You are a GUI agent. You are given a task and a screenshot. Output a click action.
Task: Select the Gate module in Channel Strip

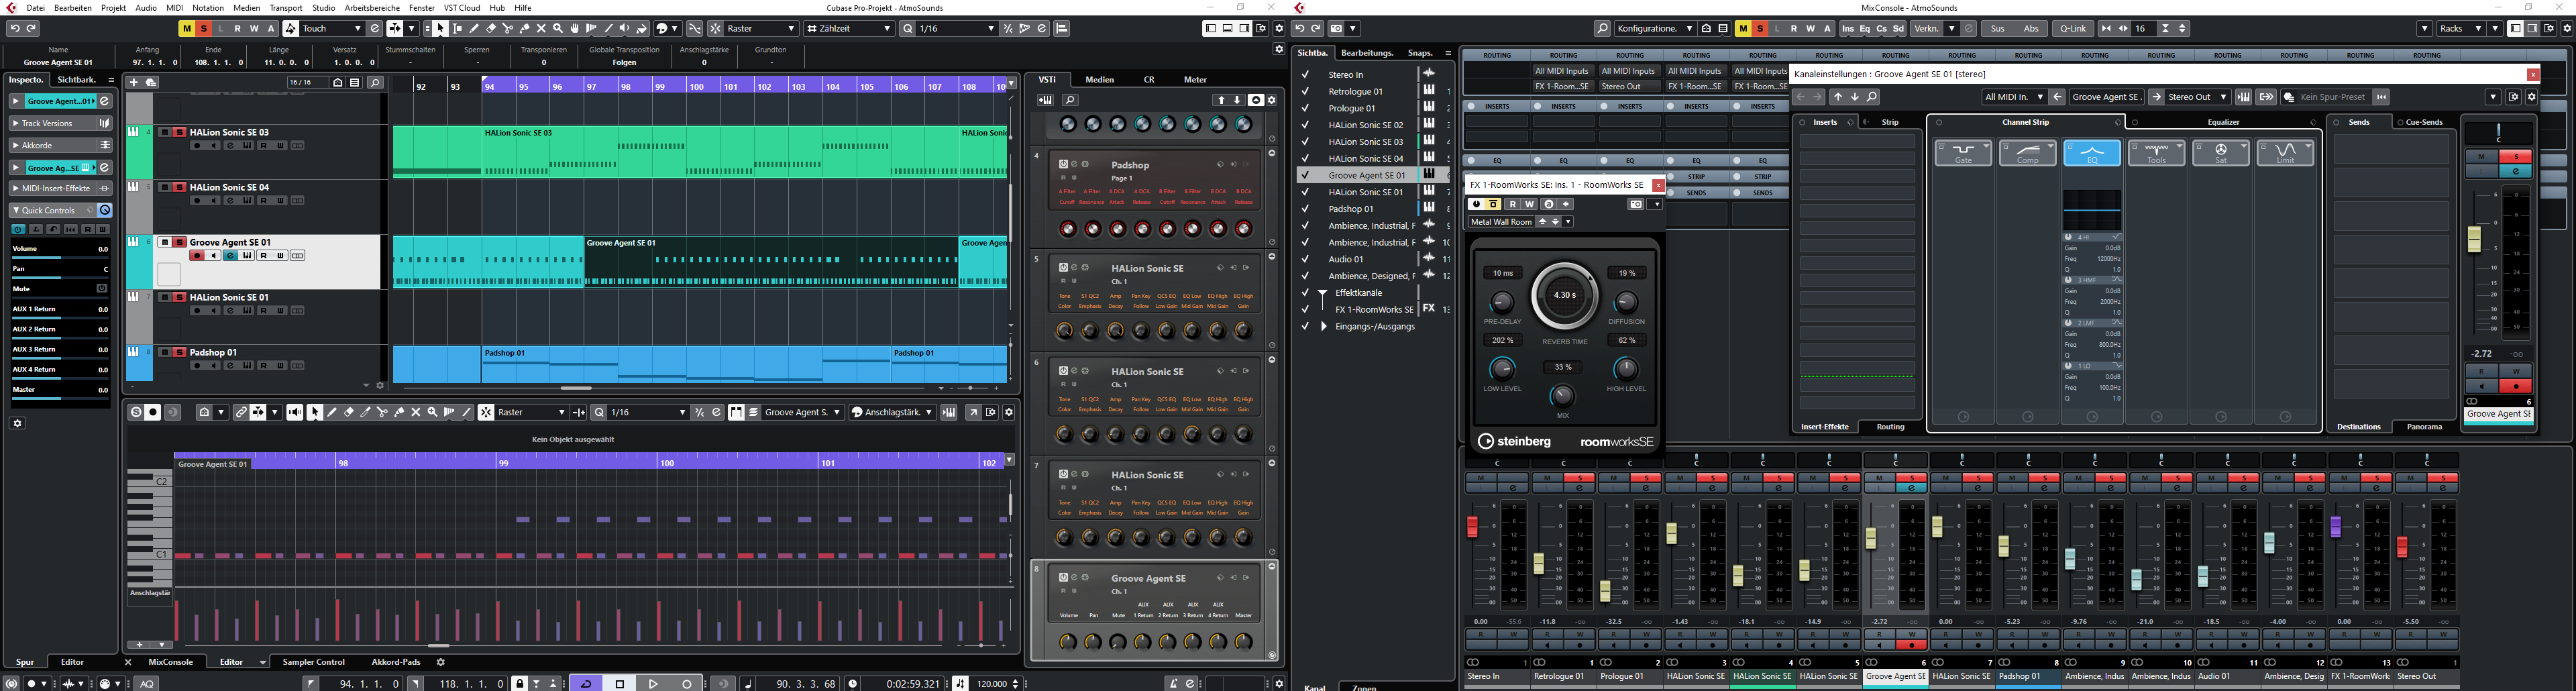1963,153
